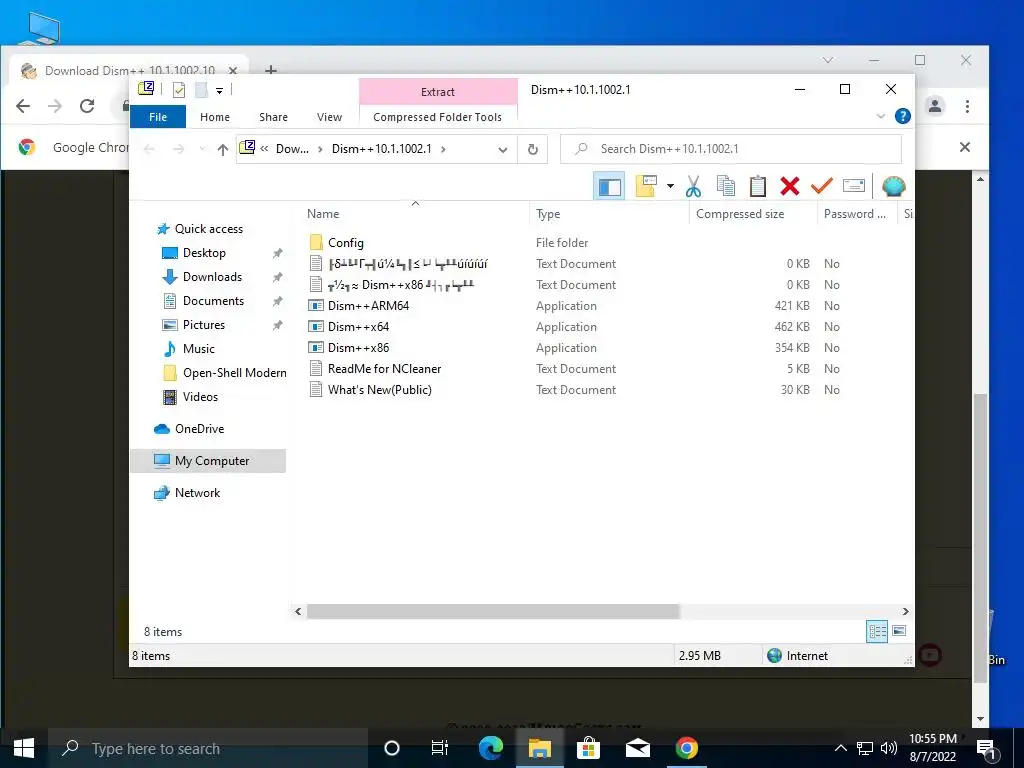Viewport: 1024px width, 768px height.
Task: Click the new folder toolbar icon
Action: (x=646, y=186)
